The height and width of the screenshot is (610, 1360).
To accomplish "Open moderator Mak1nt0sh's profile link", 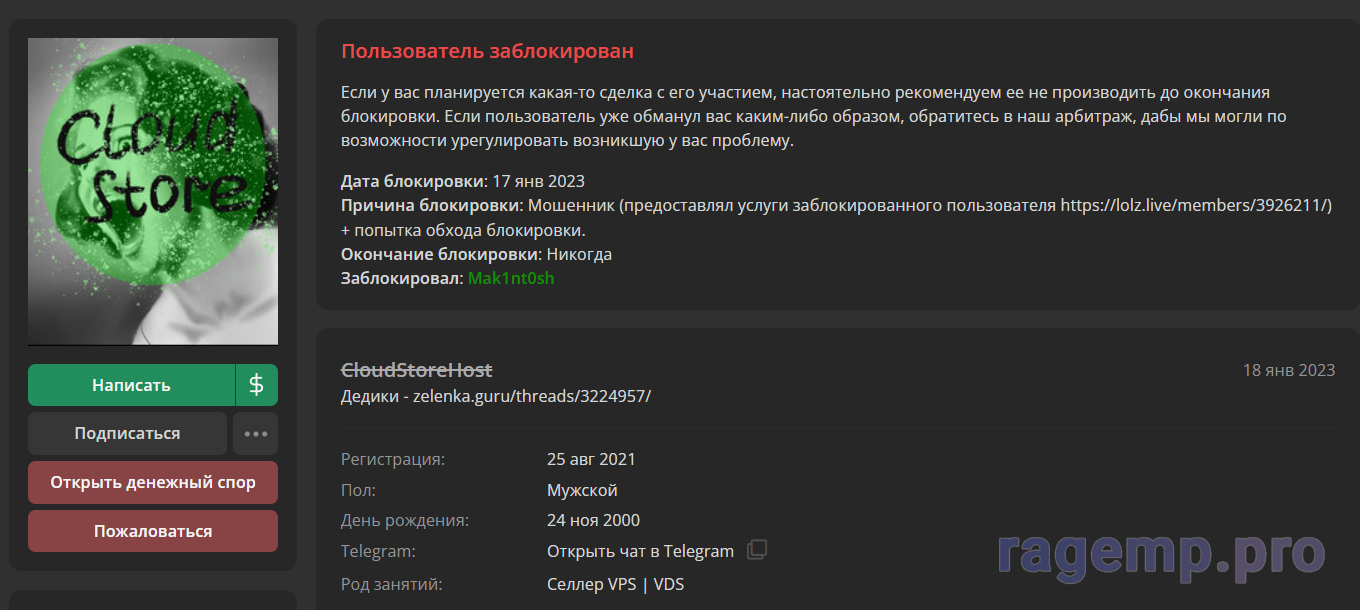I will pyautogui.click(x=510, y=278).
